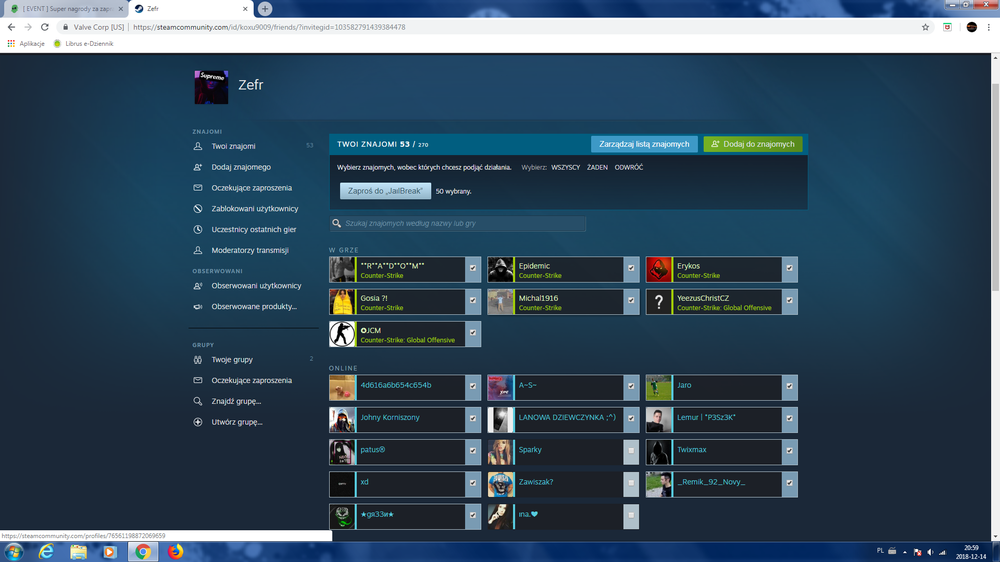Click group pending invitations envelope icon
1000x562 pixels.
point(198,380)
